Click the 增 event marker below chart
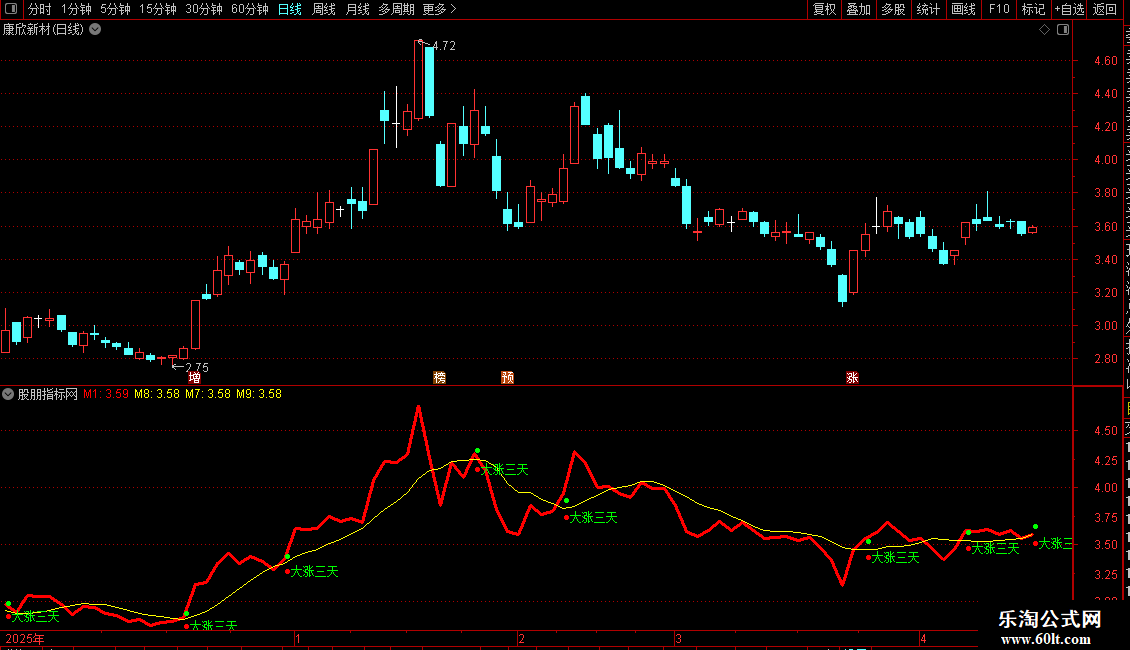The image size is (1130, 650). pyautogui.click(x=195, y=378)
